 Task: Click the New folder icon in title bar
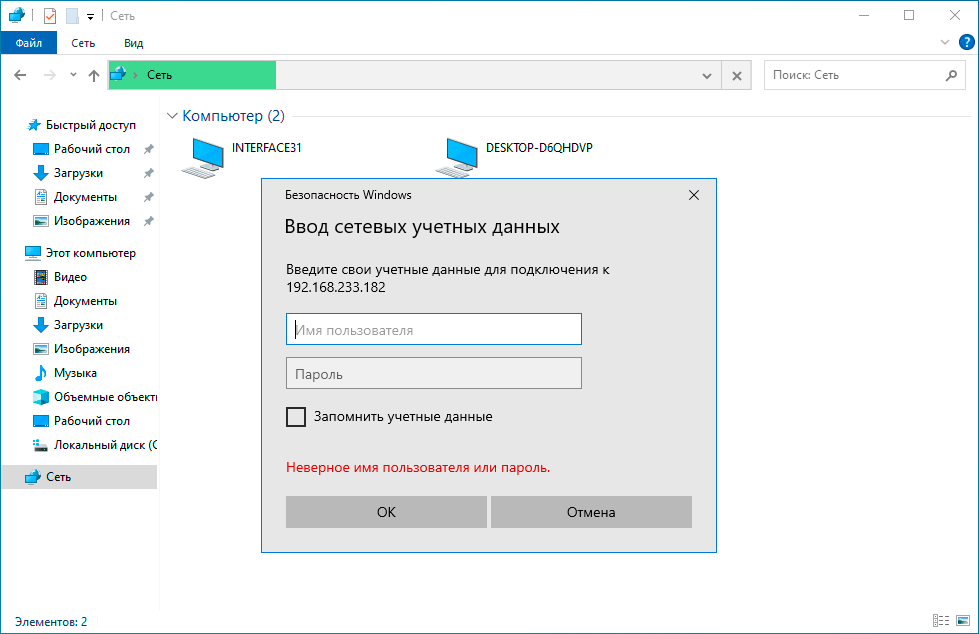[x=72, y=16]
